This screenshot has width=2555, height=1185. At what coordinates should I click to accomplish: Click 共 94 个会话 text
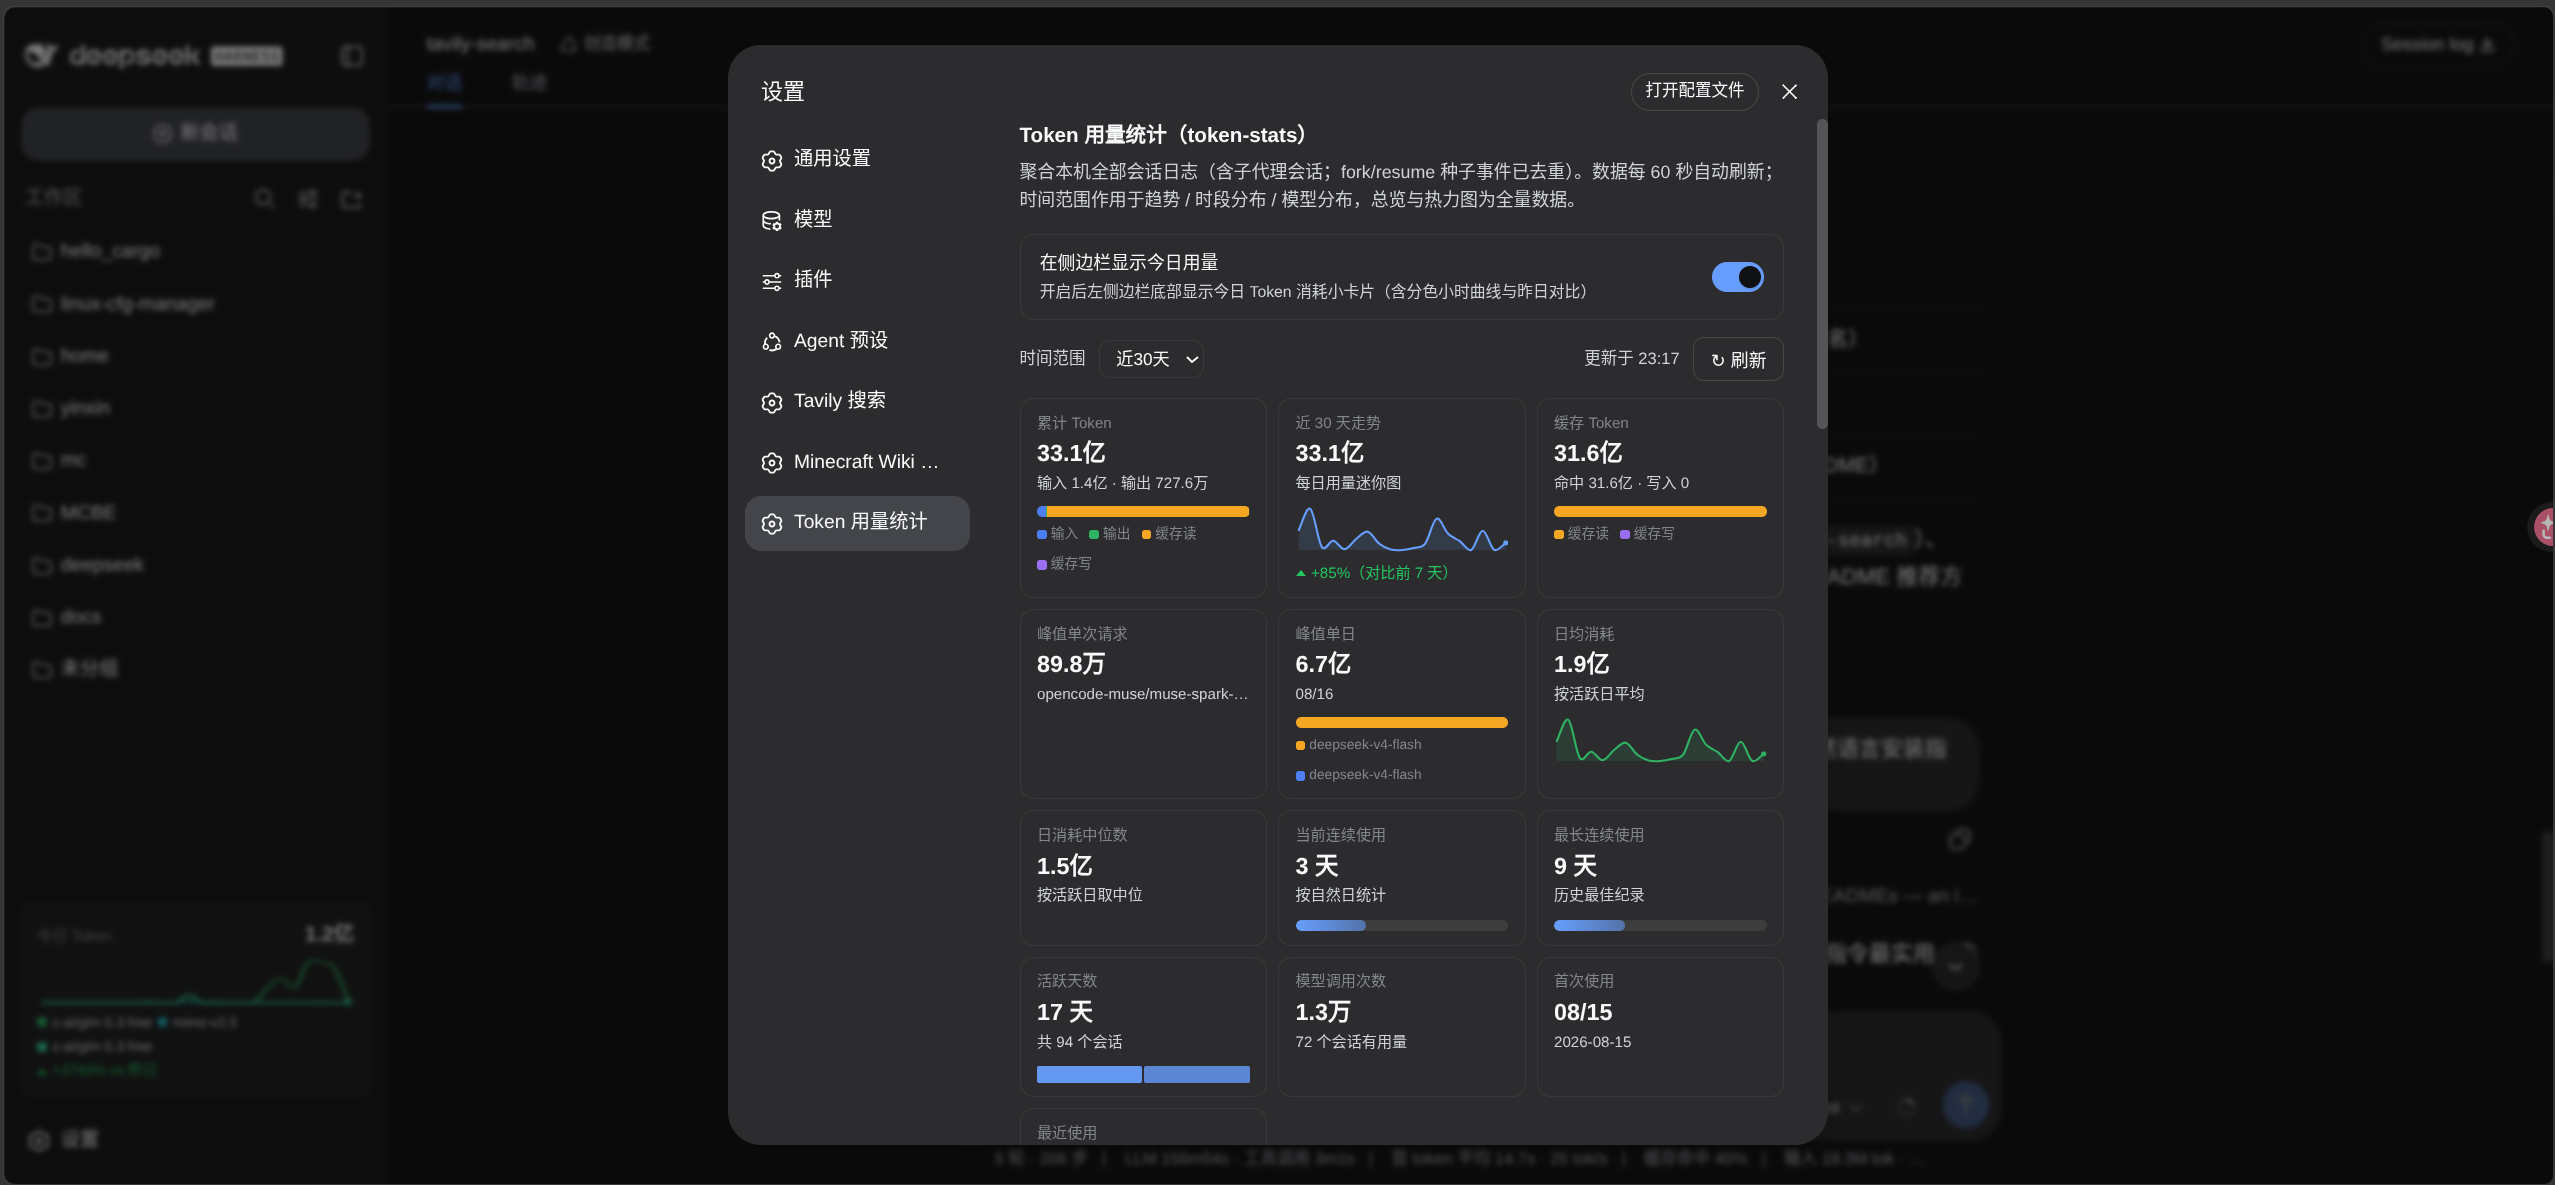click(x=1079, y=1042)
